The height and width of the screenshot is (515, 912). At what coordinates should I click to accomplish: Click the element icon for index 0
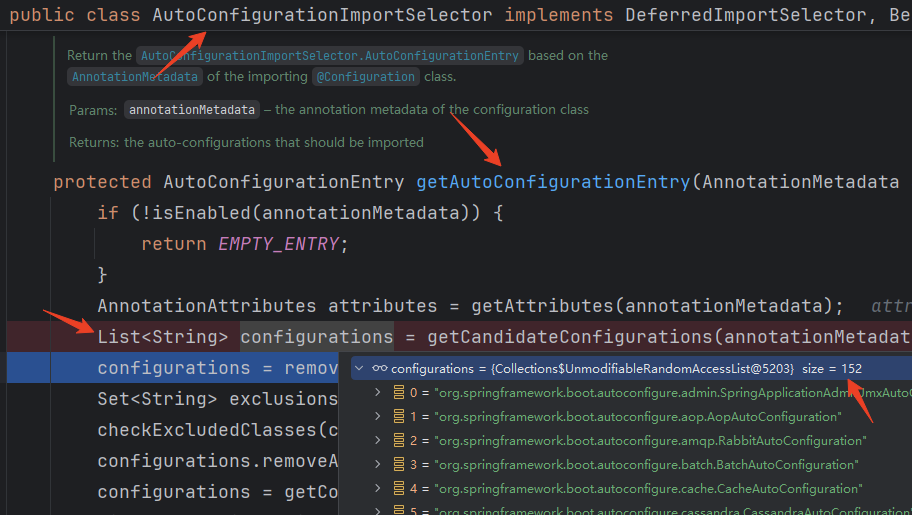(398, 393)
